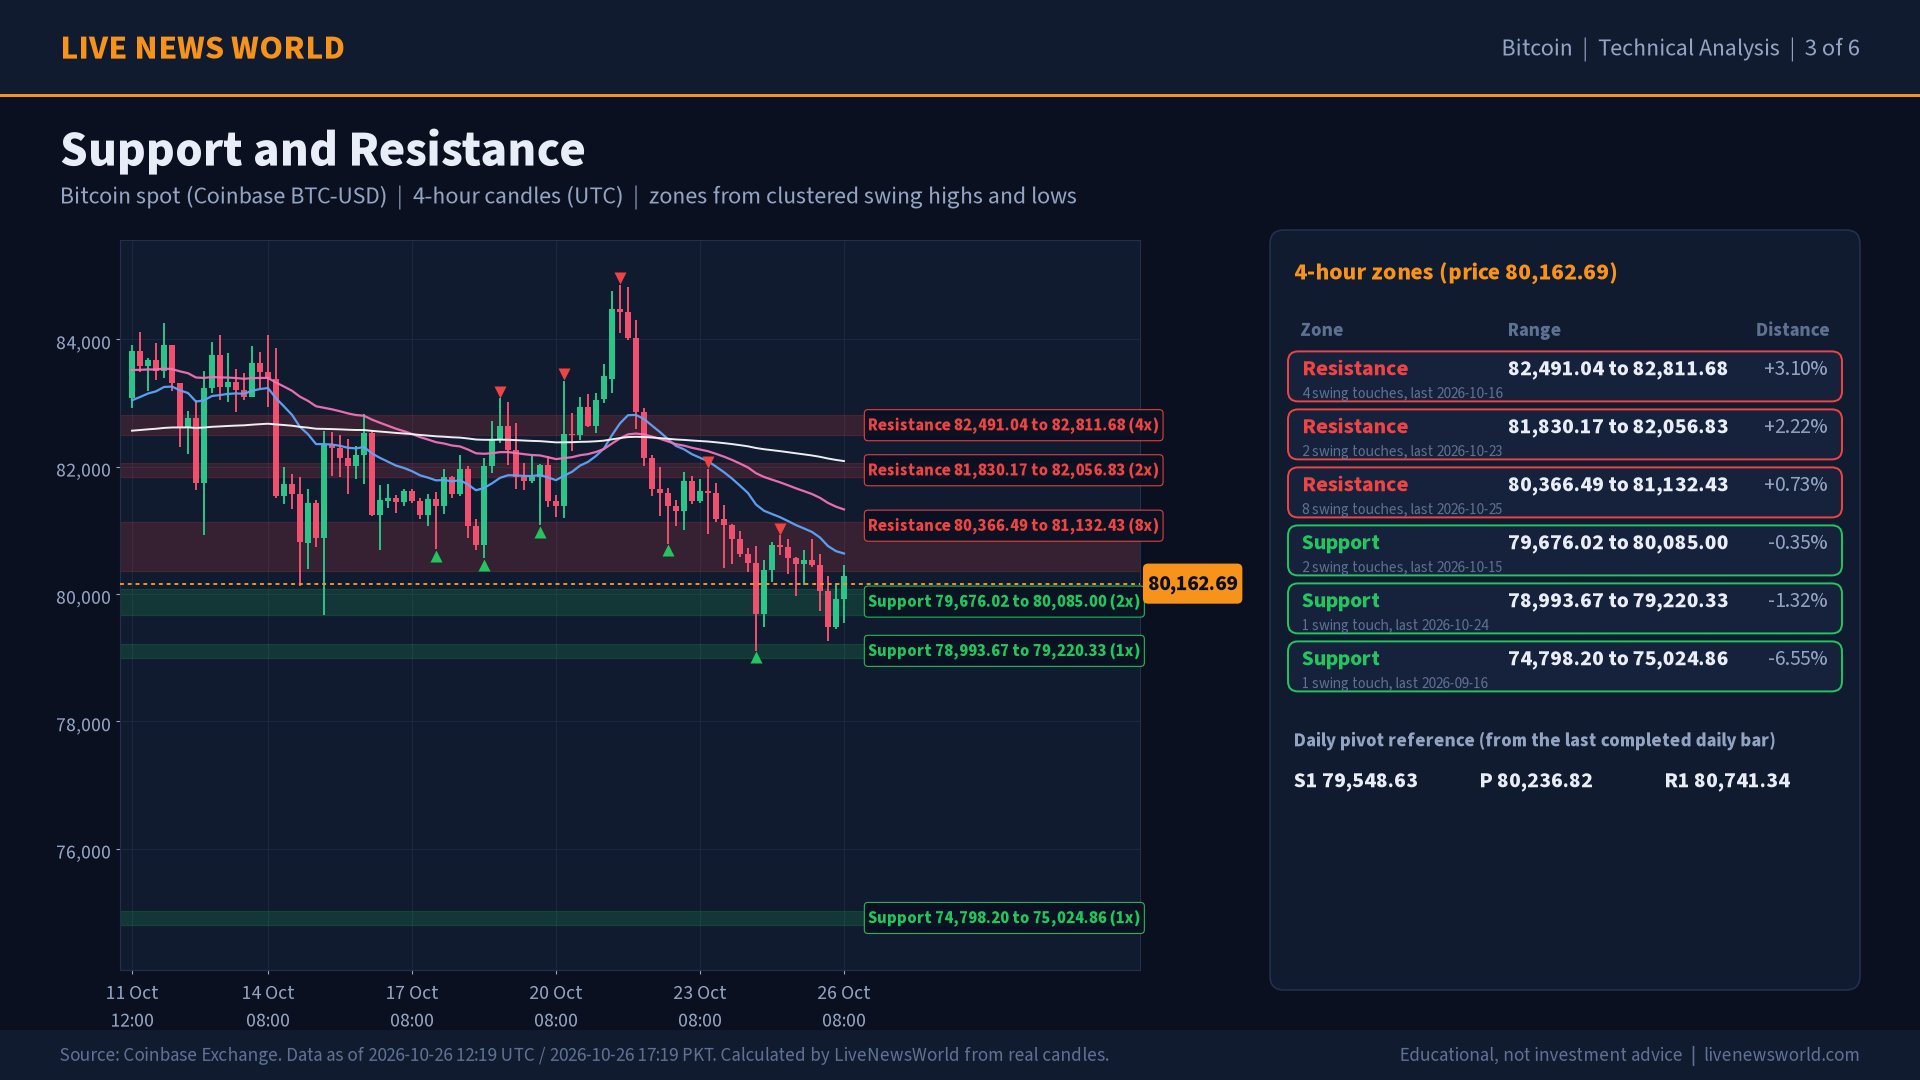Click the orange 80,162.69 price tag
Screen dimensions: 1920x1080
[1192, 583]
